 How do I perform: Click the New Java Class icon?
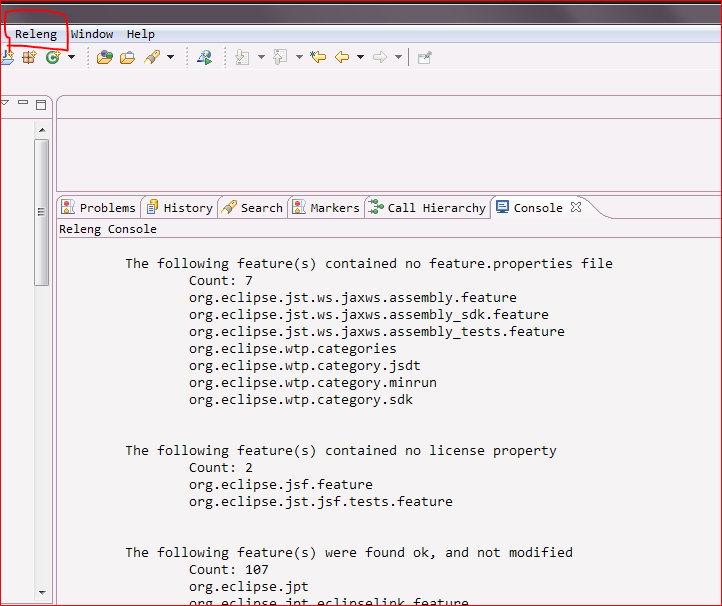[x=53, y=57]
